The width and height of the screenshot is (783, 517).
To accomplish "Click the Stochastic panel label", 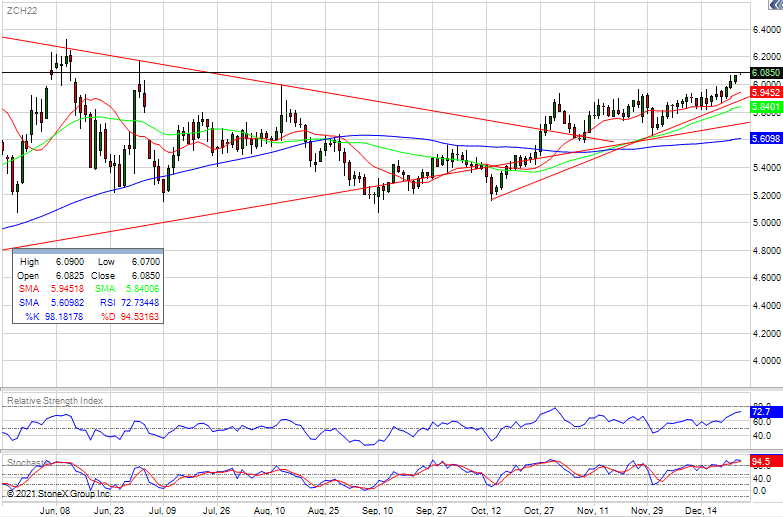I will [28, 463].
